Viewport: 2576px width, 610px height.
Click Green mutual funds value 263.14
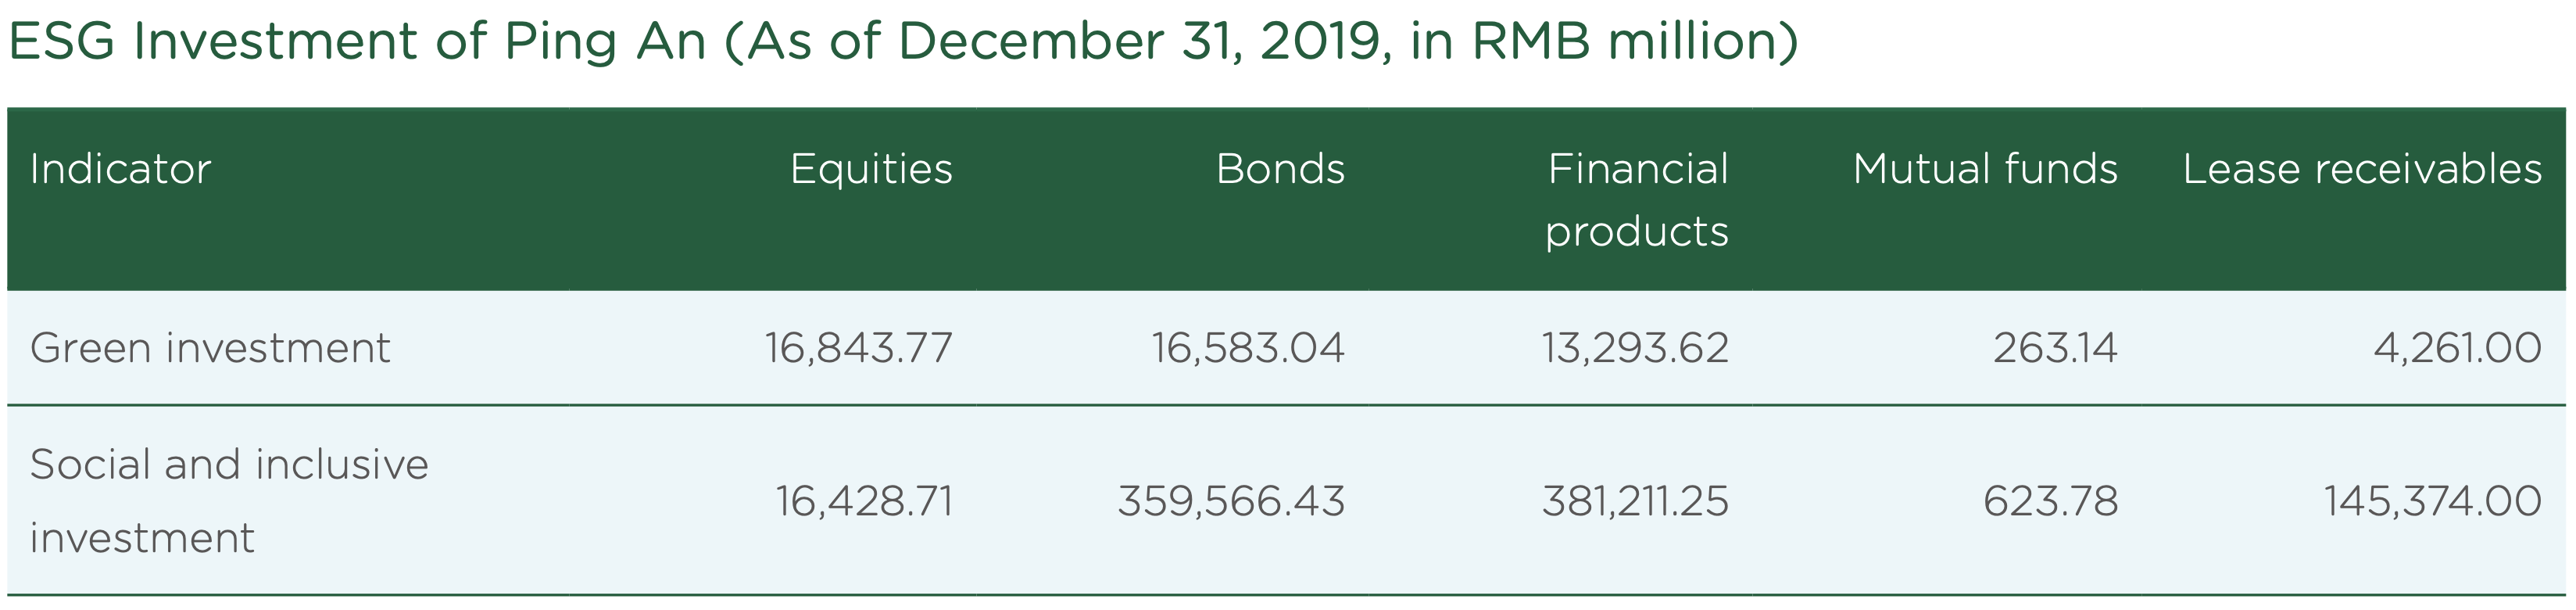(x=2055, y=348)
